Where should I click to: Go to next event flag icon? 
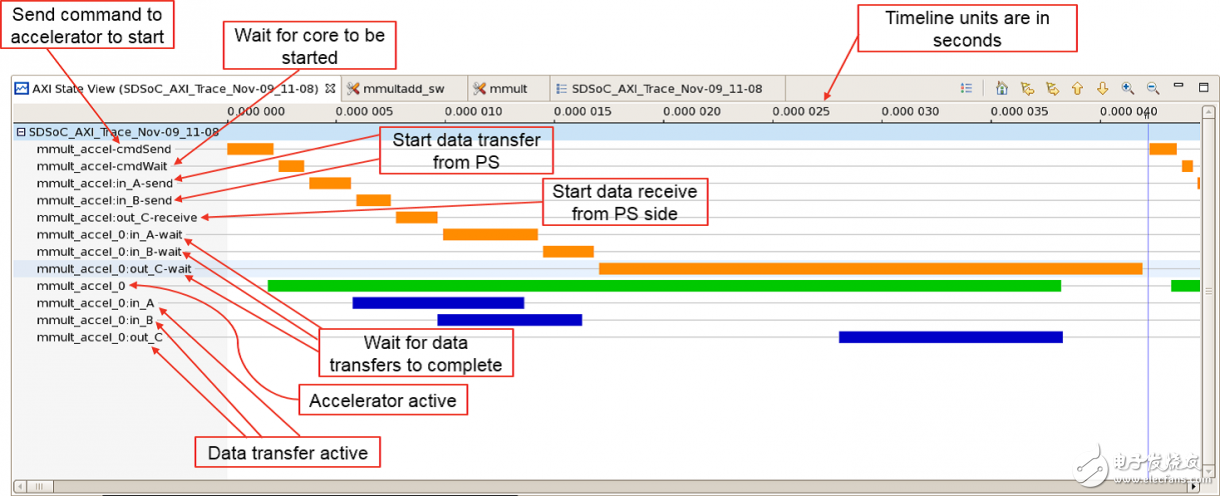click(1051, 88)
